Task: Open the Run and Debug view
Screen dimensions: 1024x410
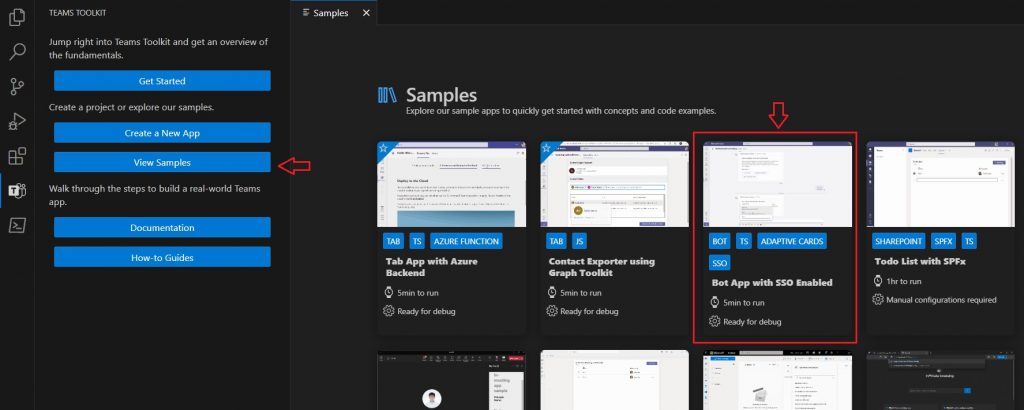Action: click(16, 122)
